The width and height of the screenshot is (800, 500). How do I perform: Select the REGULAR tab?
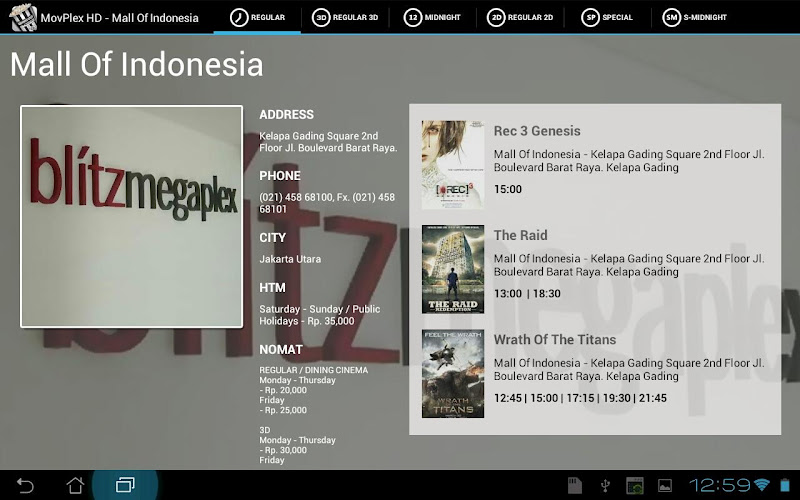257,17
